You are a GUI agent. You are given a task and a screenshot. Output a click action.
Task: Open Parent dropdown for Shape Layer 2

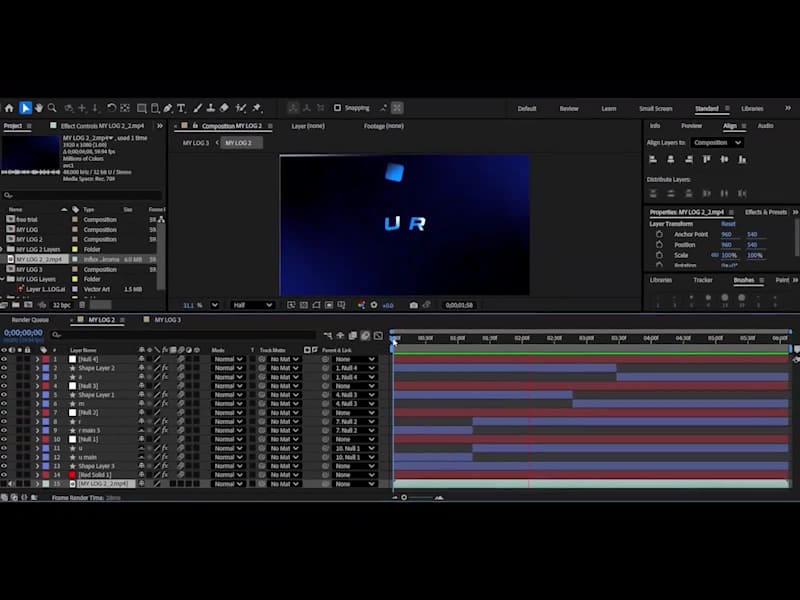(355, 368)
